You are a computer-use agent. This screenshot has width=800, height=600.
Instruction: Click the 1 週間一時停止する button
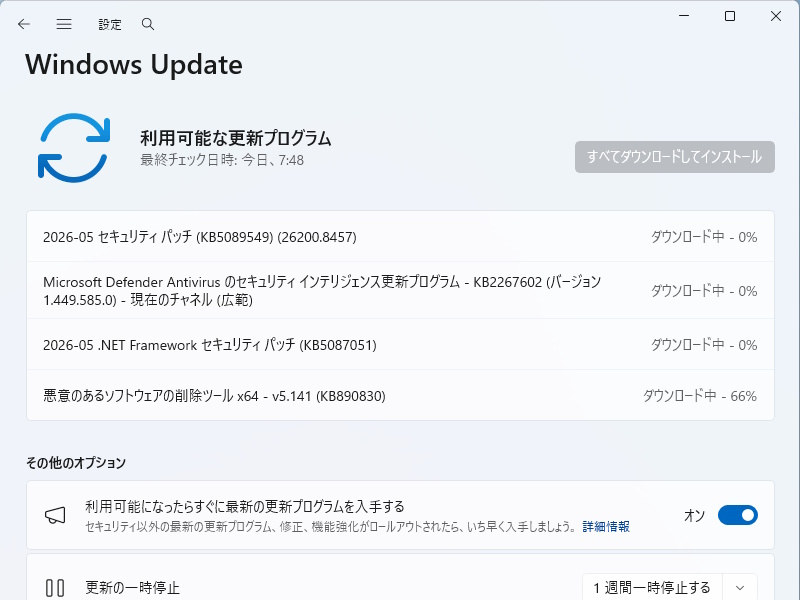point(652,588)
